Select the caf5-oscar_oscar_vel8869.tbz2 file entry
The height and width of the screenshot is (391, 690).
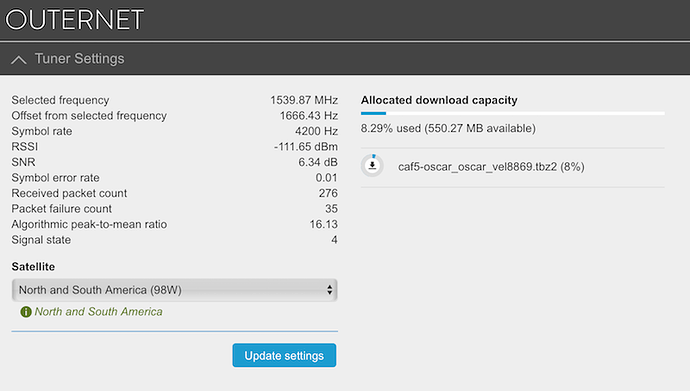point(491,167)
